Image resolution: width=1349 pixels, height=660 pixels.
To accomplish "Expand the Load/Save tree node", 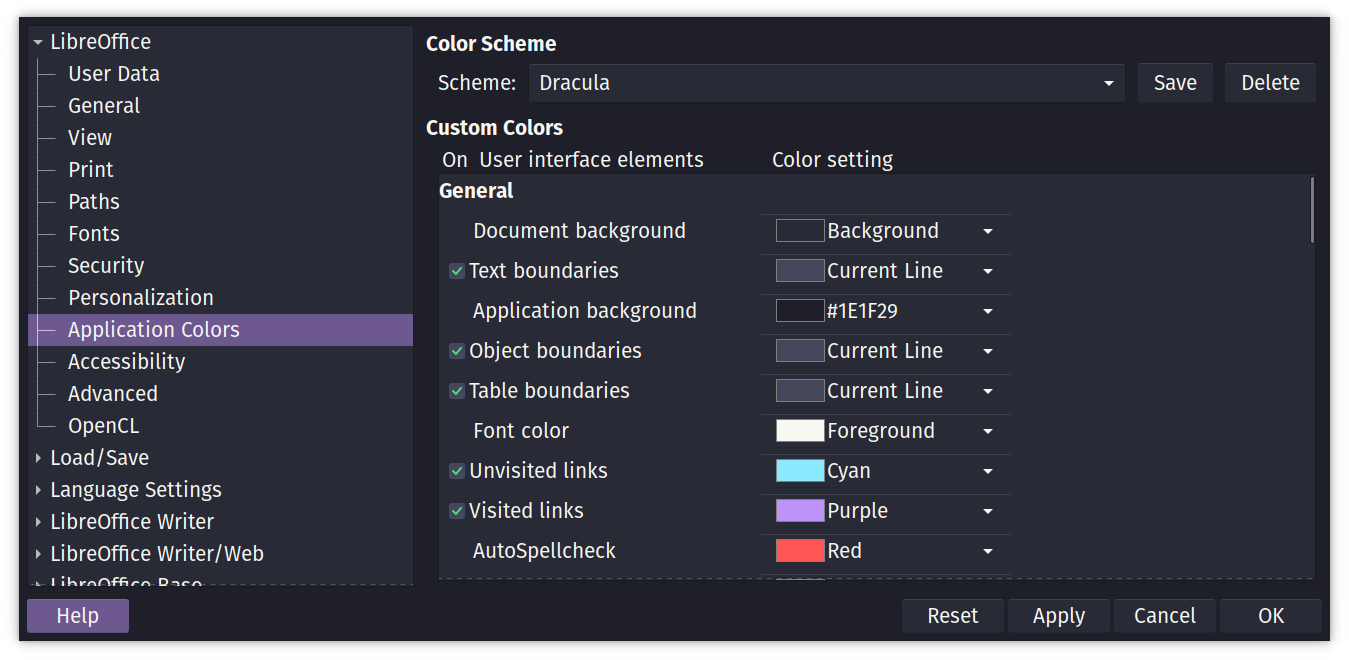I will click(x=38, y=458).
